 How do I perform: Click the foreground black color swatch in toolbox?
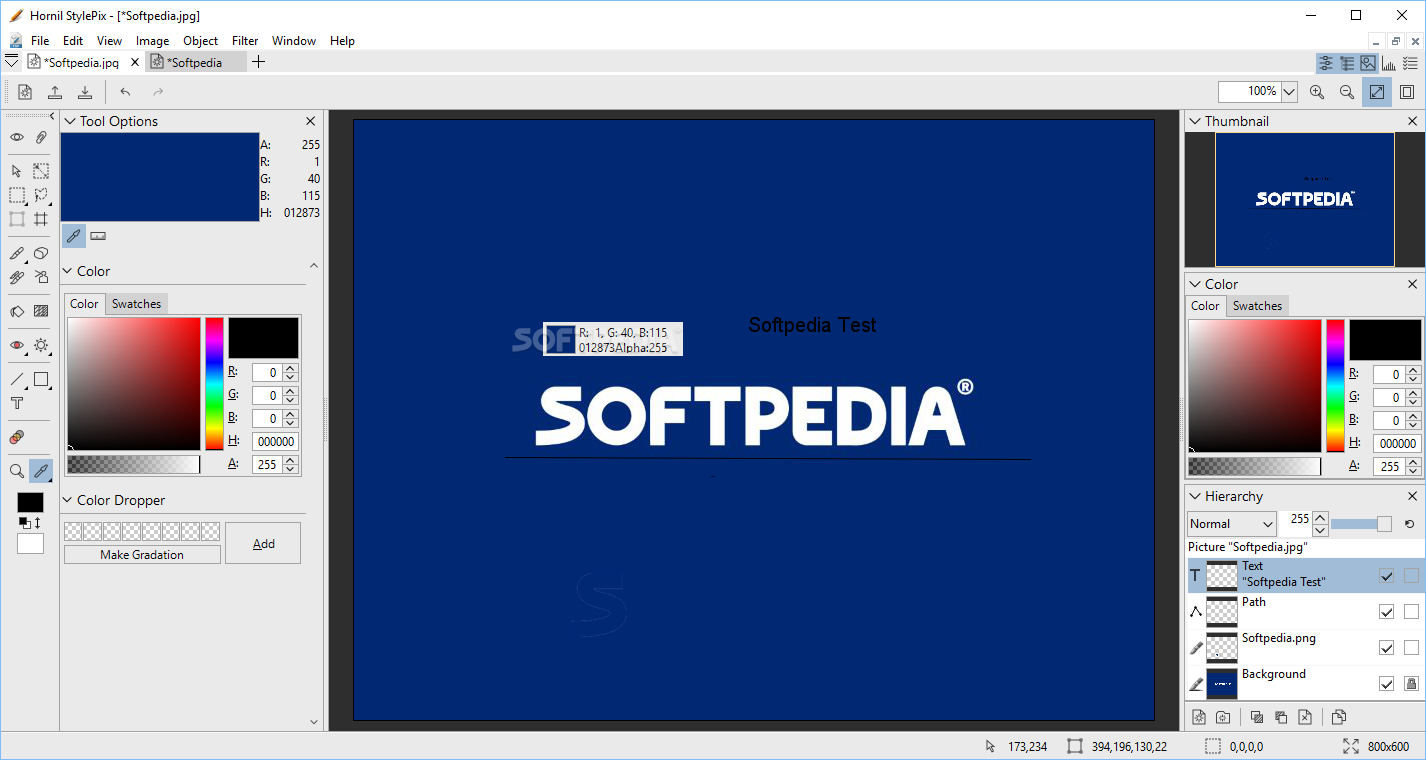point(30,502)
